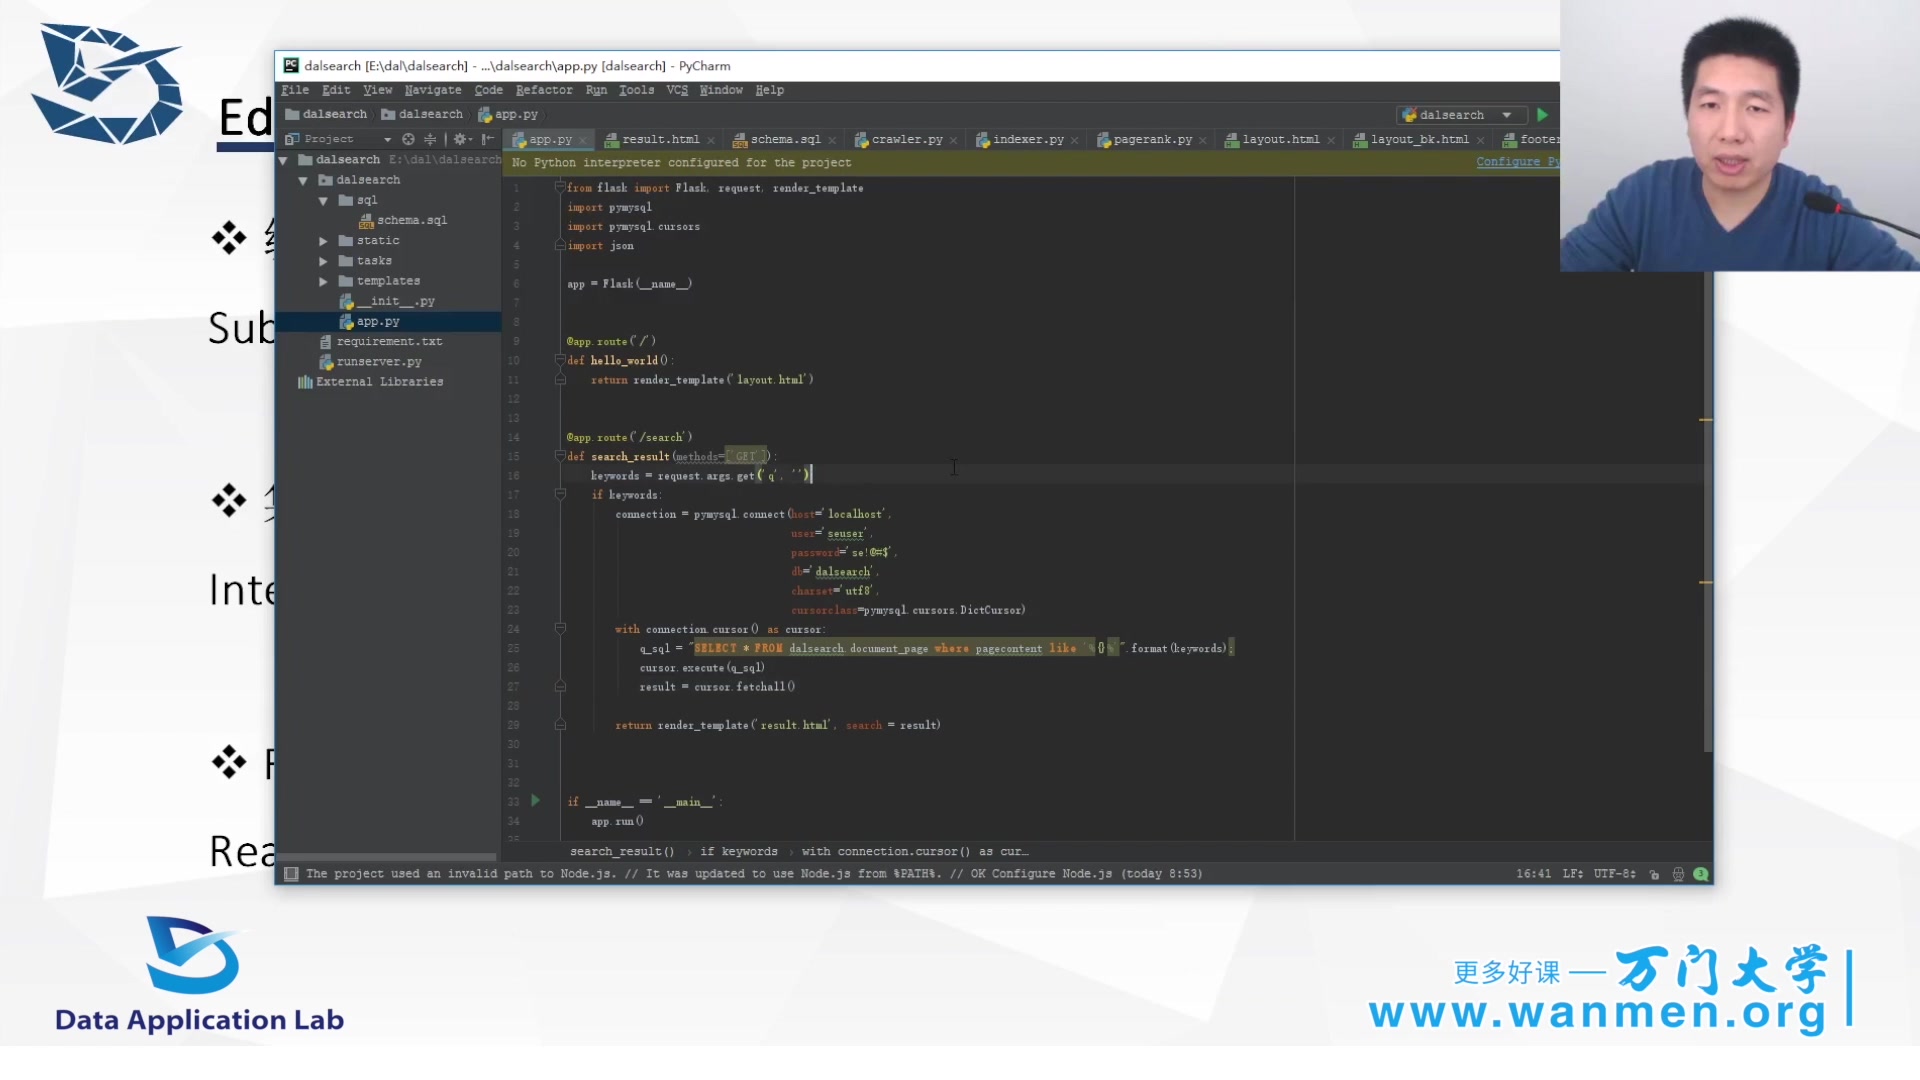This screenshot has width=1920, height=1080.
Task: Toggle the tool window buttons in the bottom-left corner
Action: click(x=291, y=874)
